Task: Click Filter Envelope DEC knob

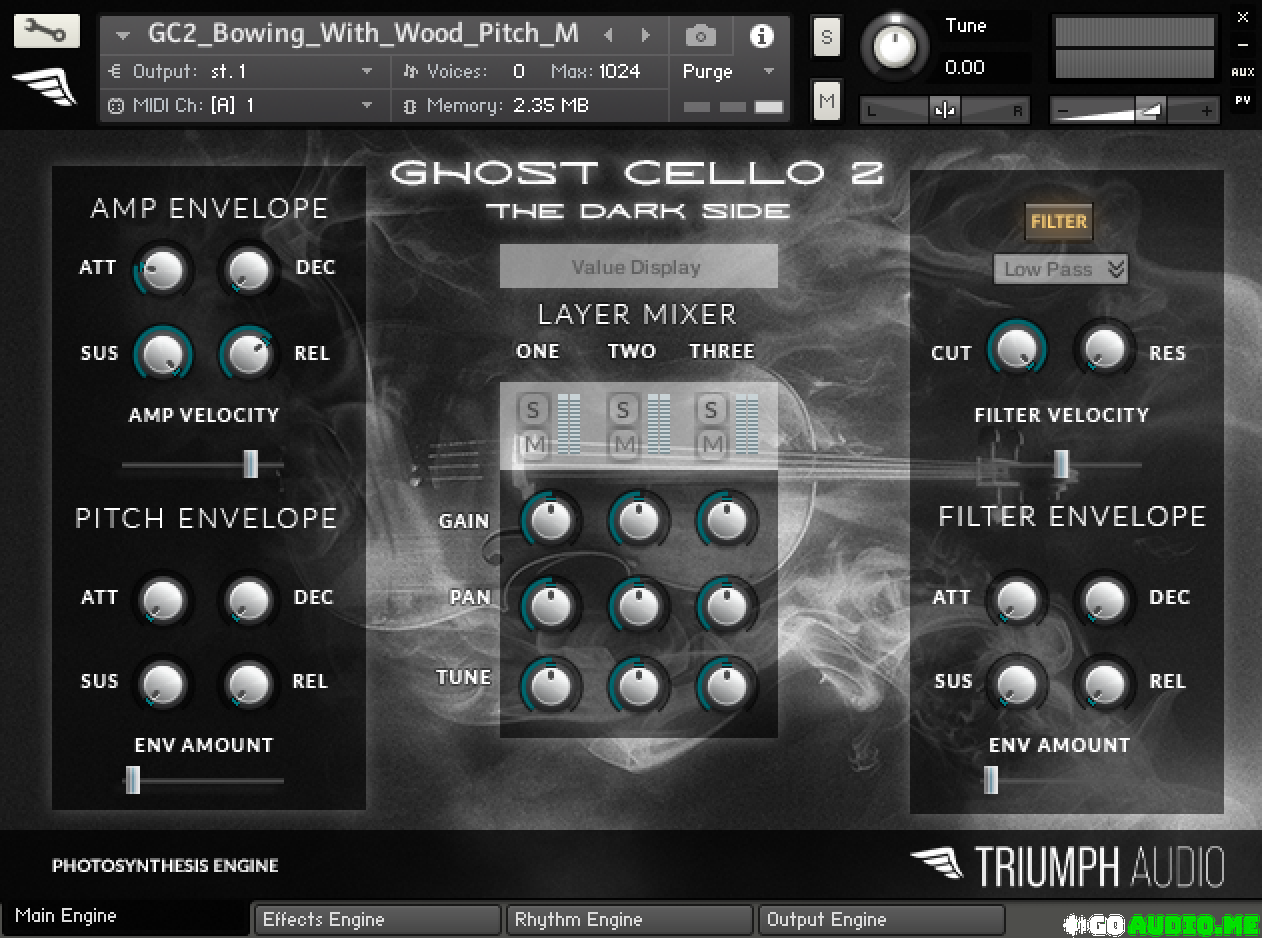Action: tap(1105, 599)
